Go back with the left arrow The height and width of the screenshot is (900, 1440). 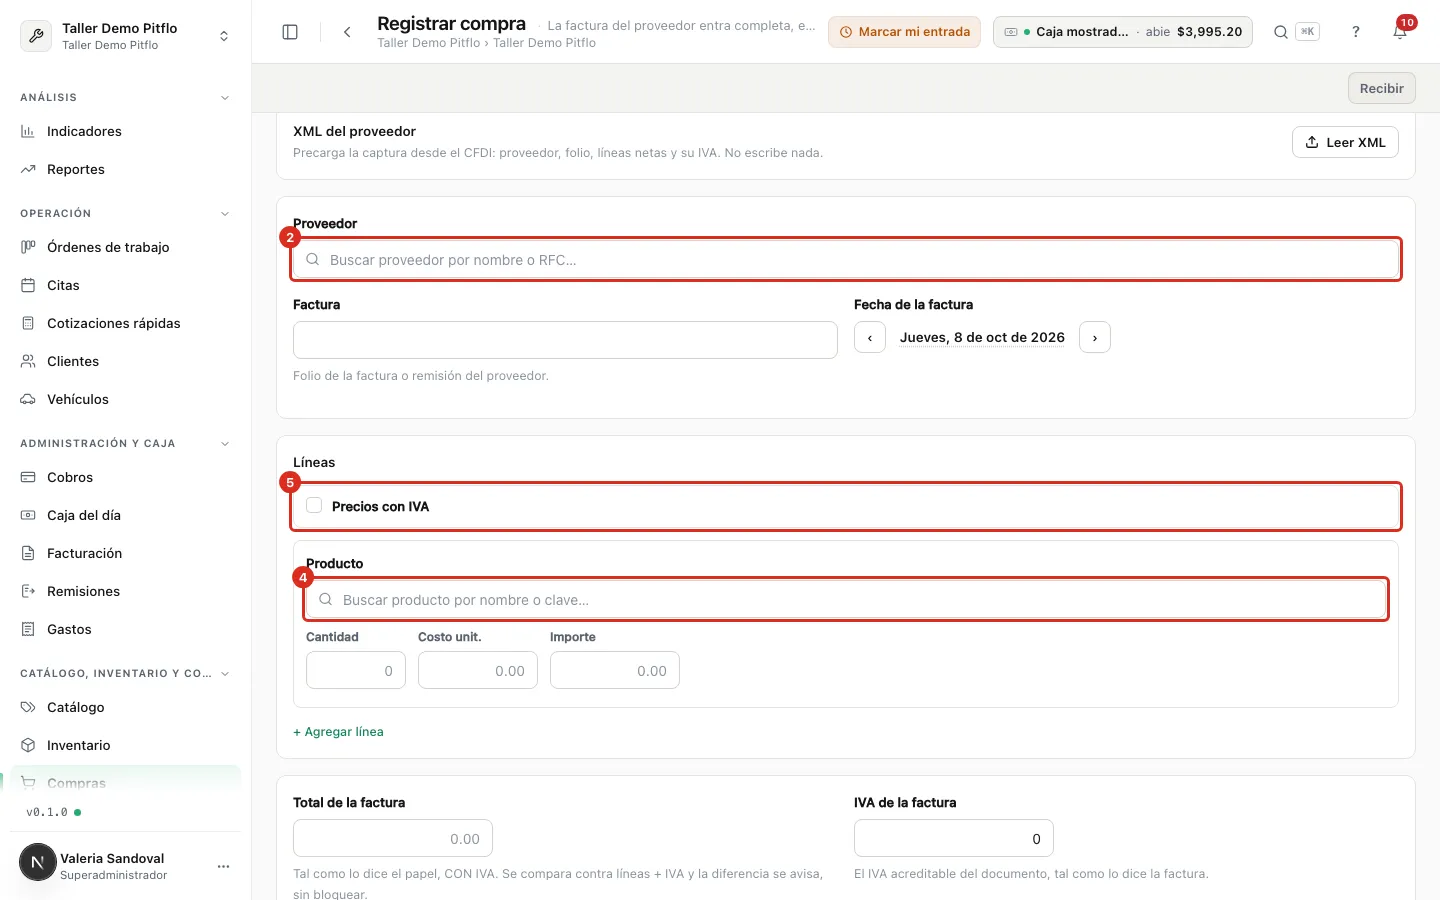347,32
